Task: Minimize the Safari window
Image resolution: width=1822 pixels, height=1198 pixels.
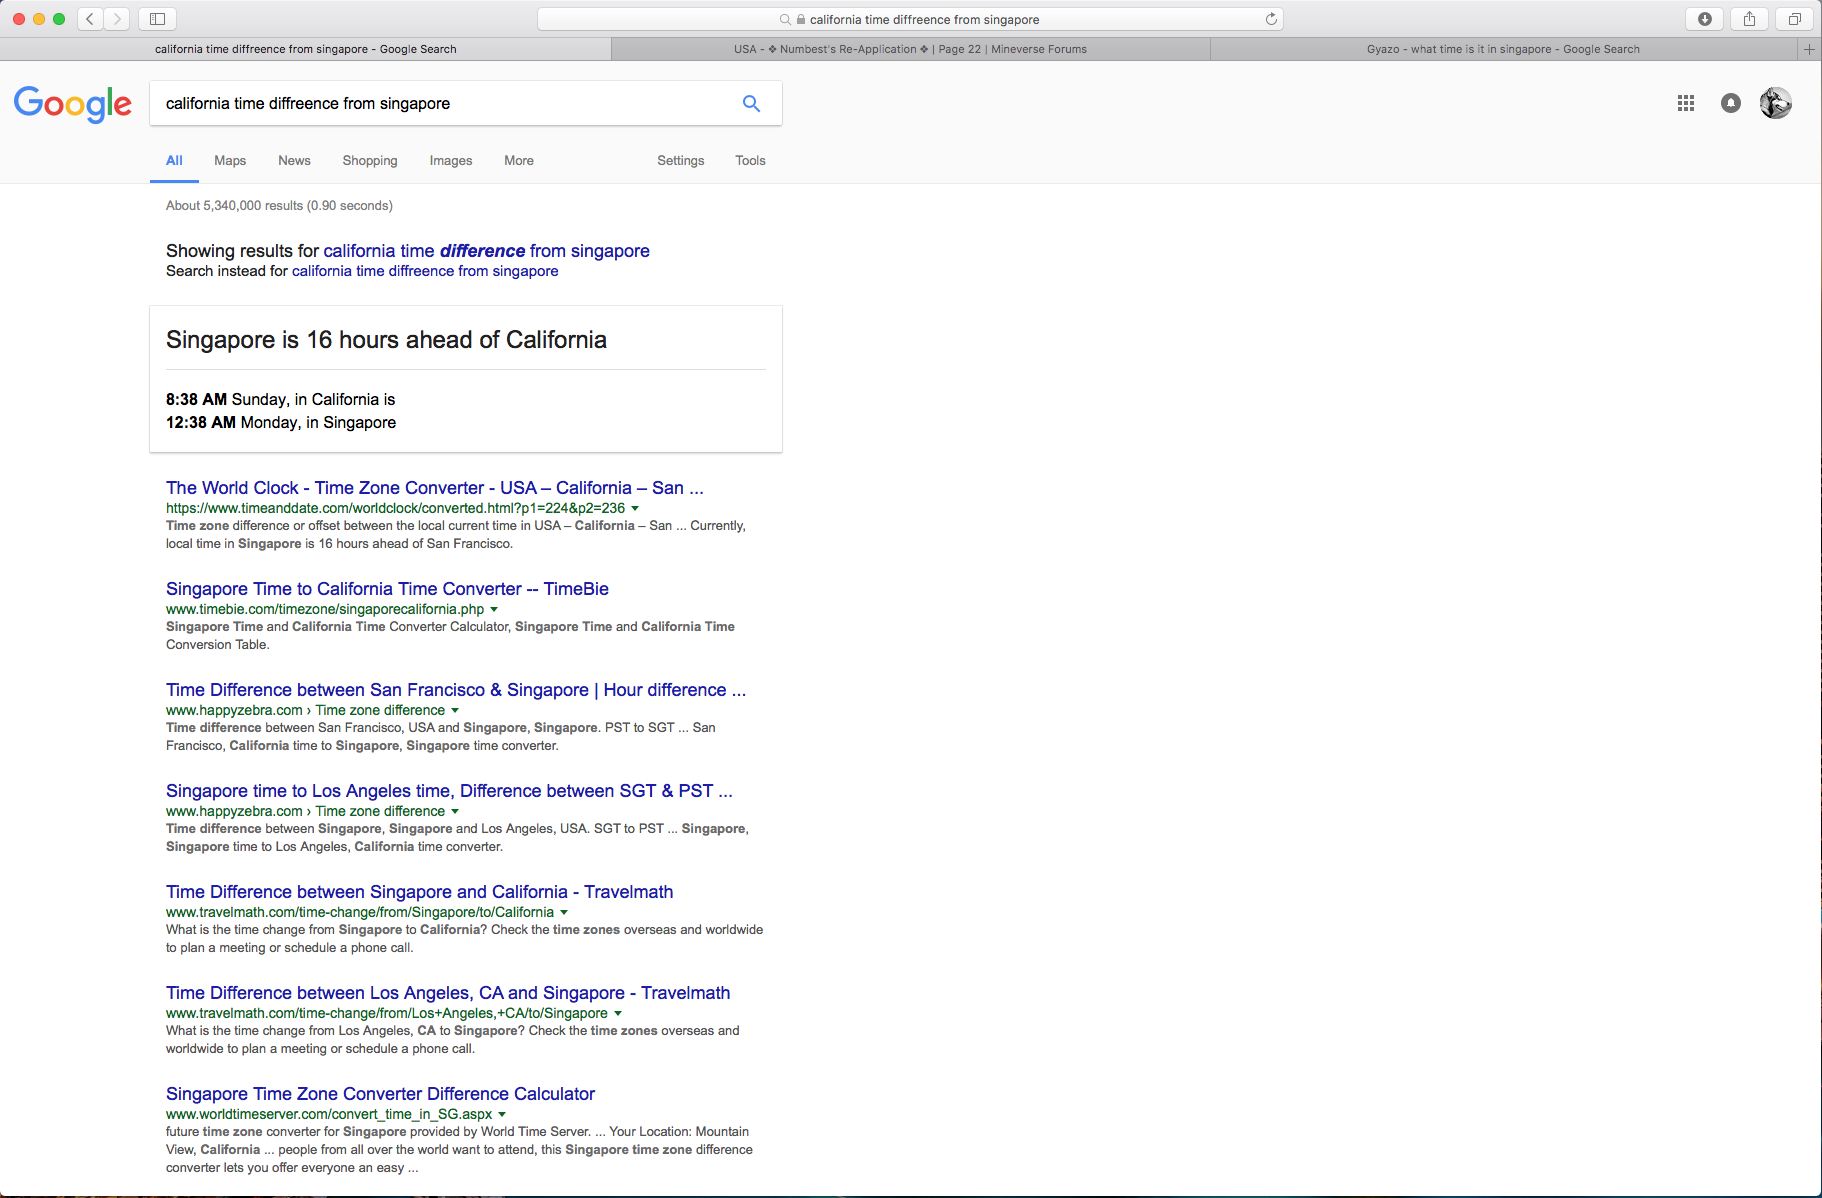Action: pyautogui.click(x=39, y=19)
